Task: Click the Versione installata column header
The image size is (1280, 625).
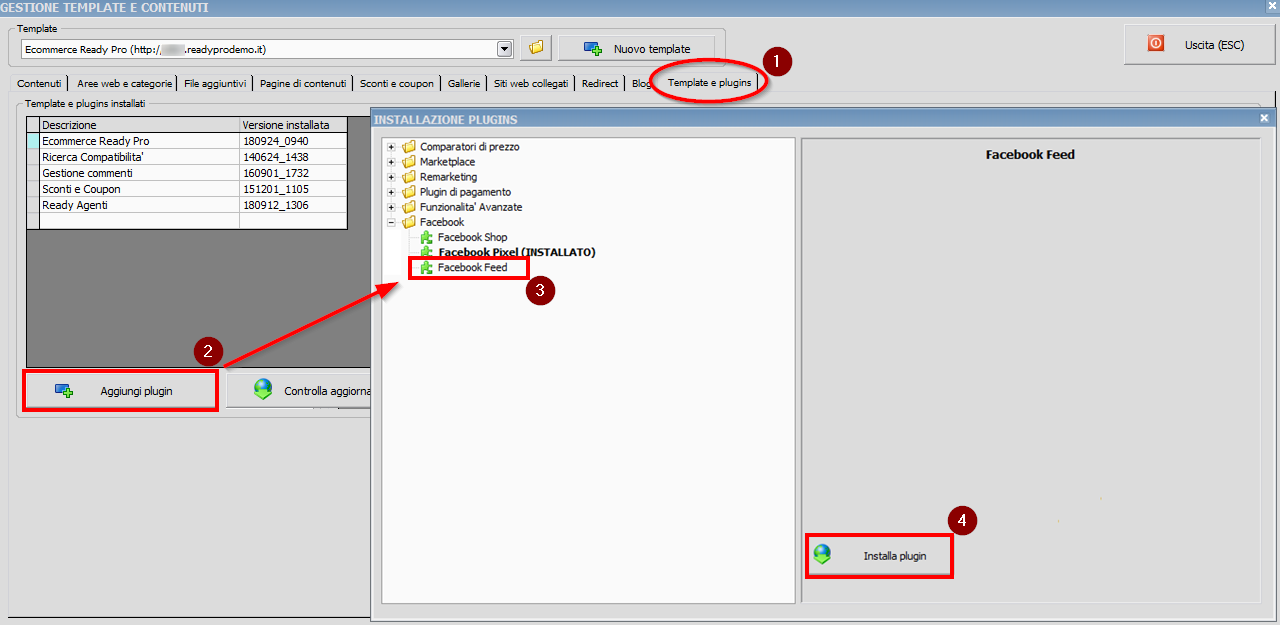Action: [293, 125]
